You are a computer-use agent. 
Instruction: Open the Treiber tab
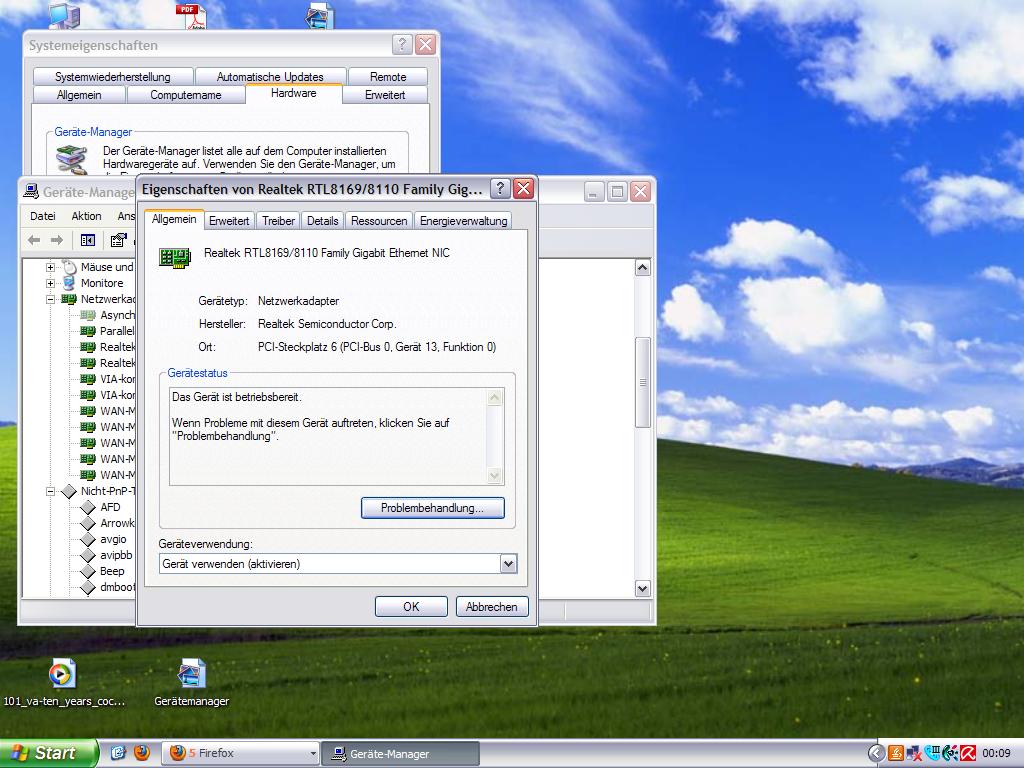278,221
